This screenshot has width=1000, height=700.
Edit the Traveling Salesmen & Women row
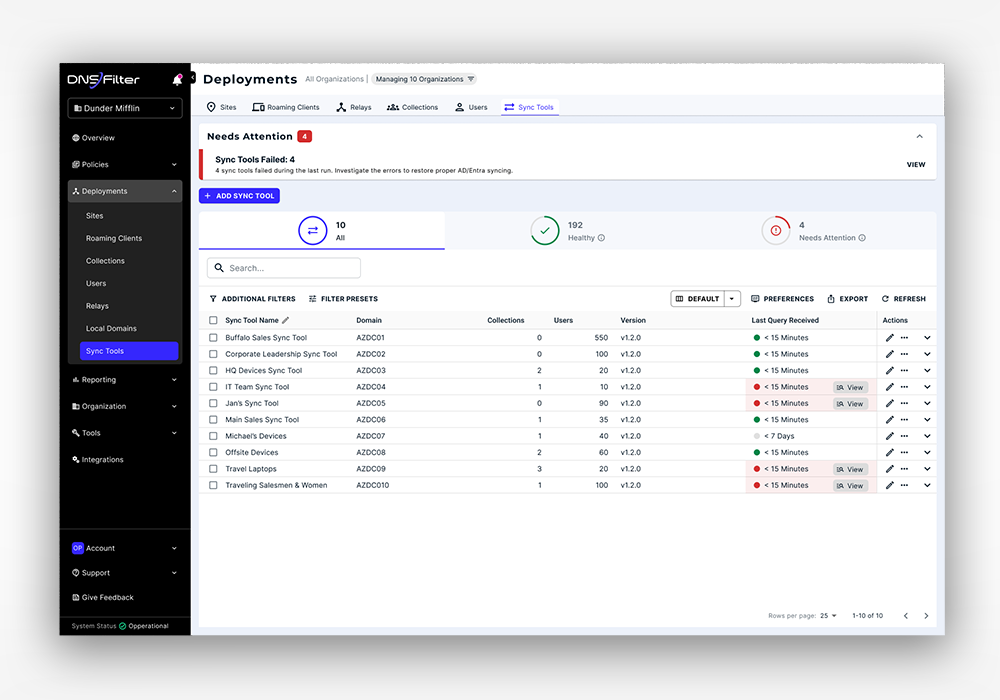click(890, 485)
